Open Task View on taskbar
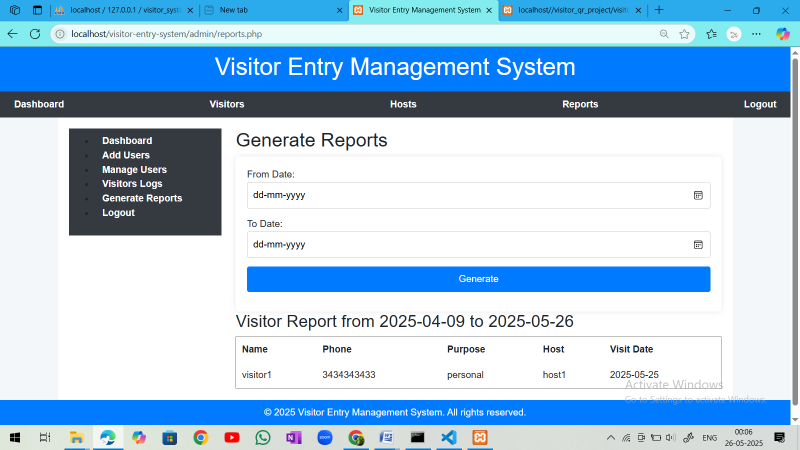The width and height of the screenshot is (800, 450). 45,438
